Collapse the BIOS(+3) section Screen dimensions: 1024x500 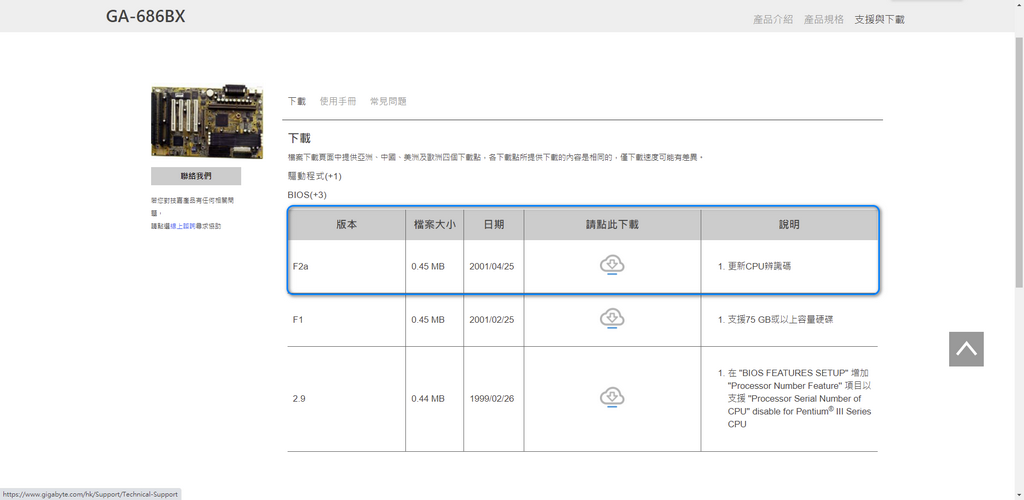pyautogui.click(x=307, y=195)
